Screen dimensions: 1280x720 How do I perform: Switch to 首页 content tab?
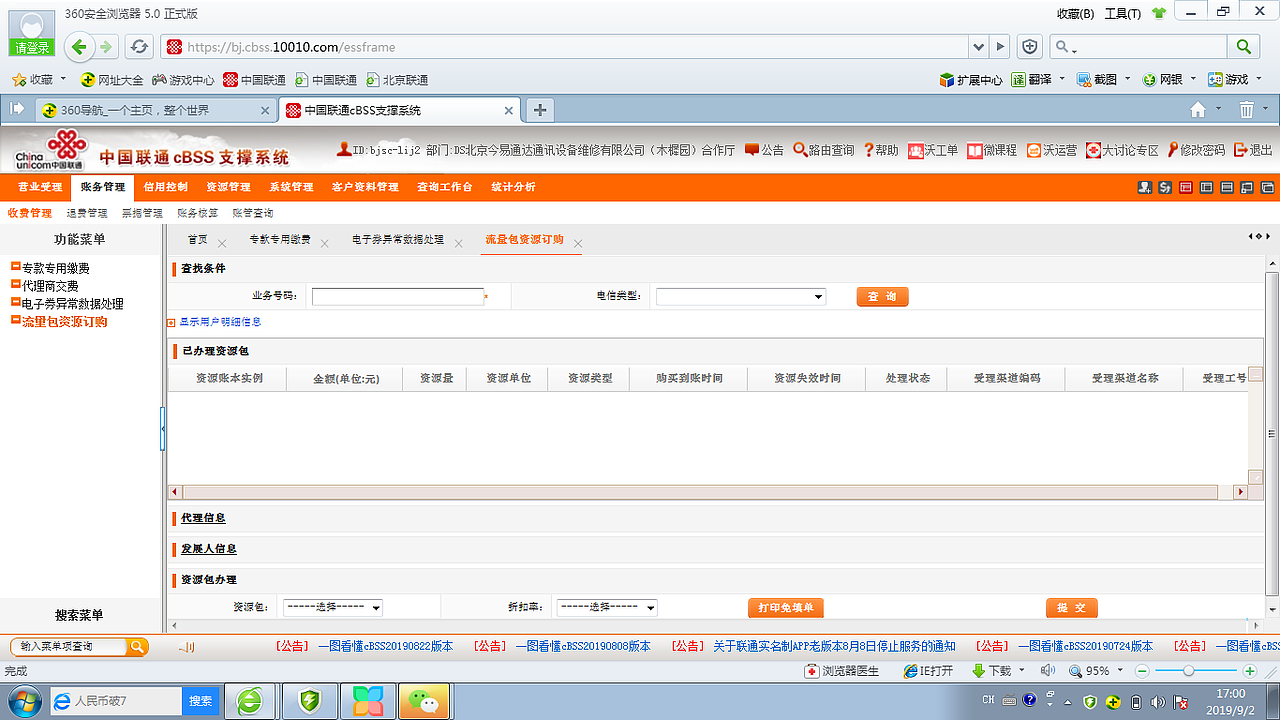(198, 240)
